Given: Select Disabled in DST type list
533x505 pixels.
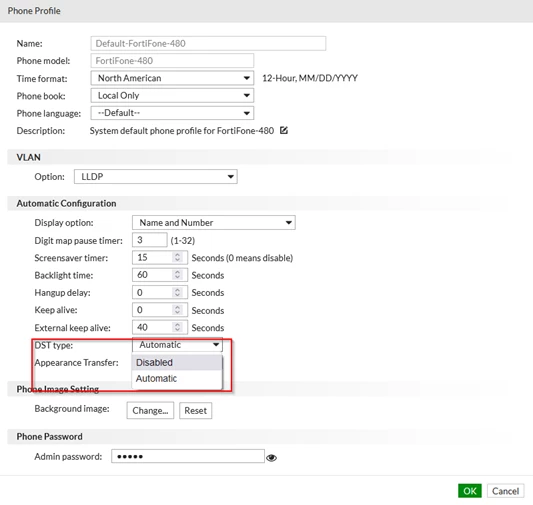Looking at the screenshot, I should coord(177,363).
